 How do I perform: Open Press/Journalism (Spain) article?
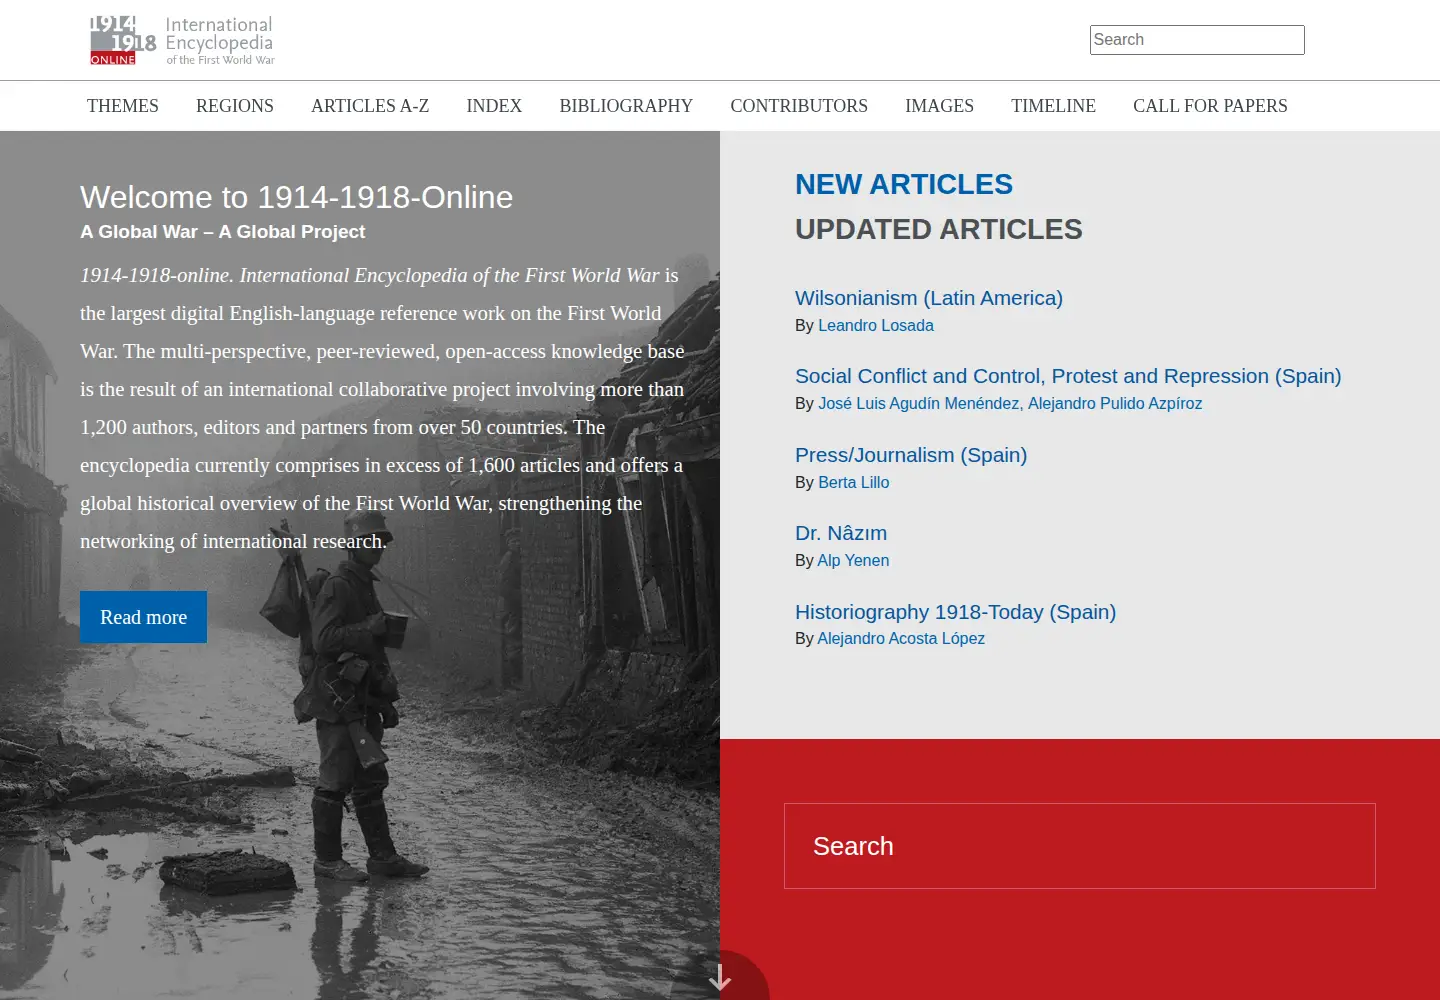911,455
